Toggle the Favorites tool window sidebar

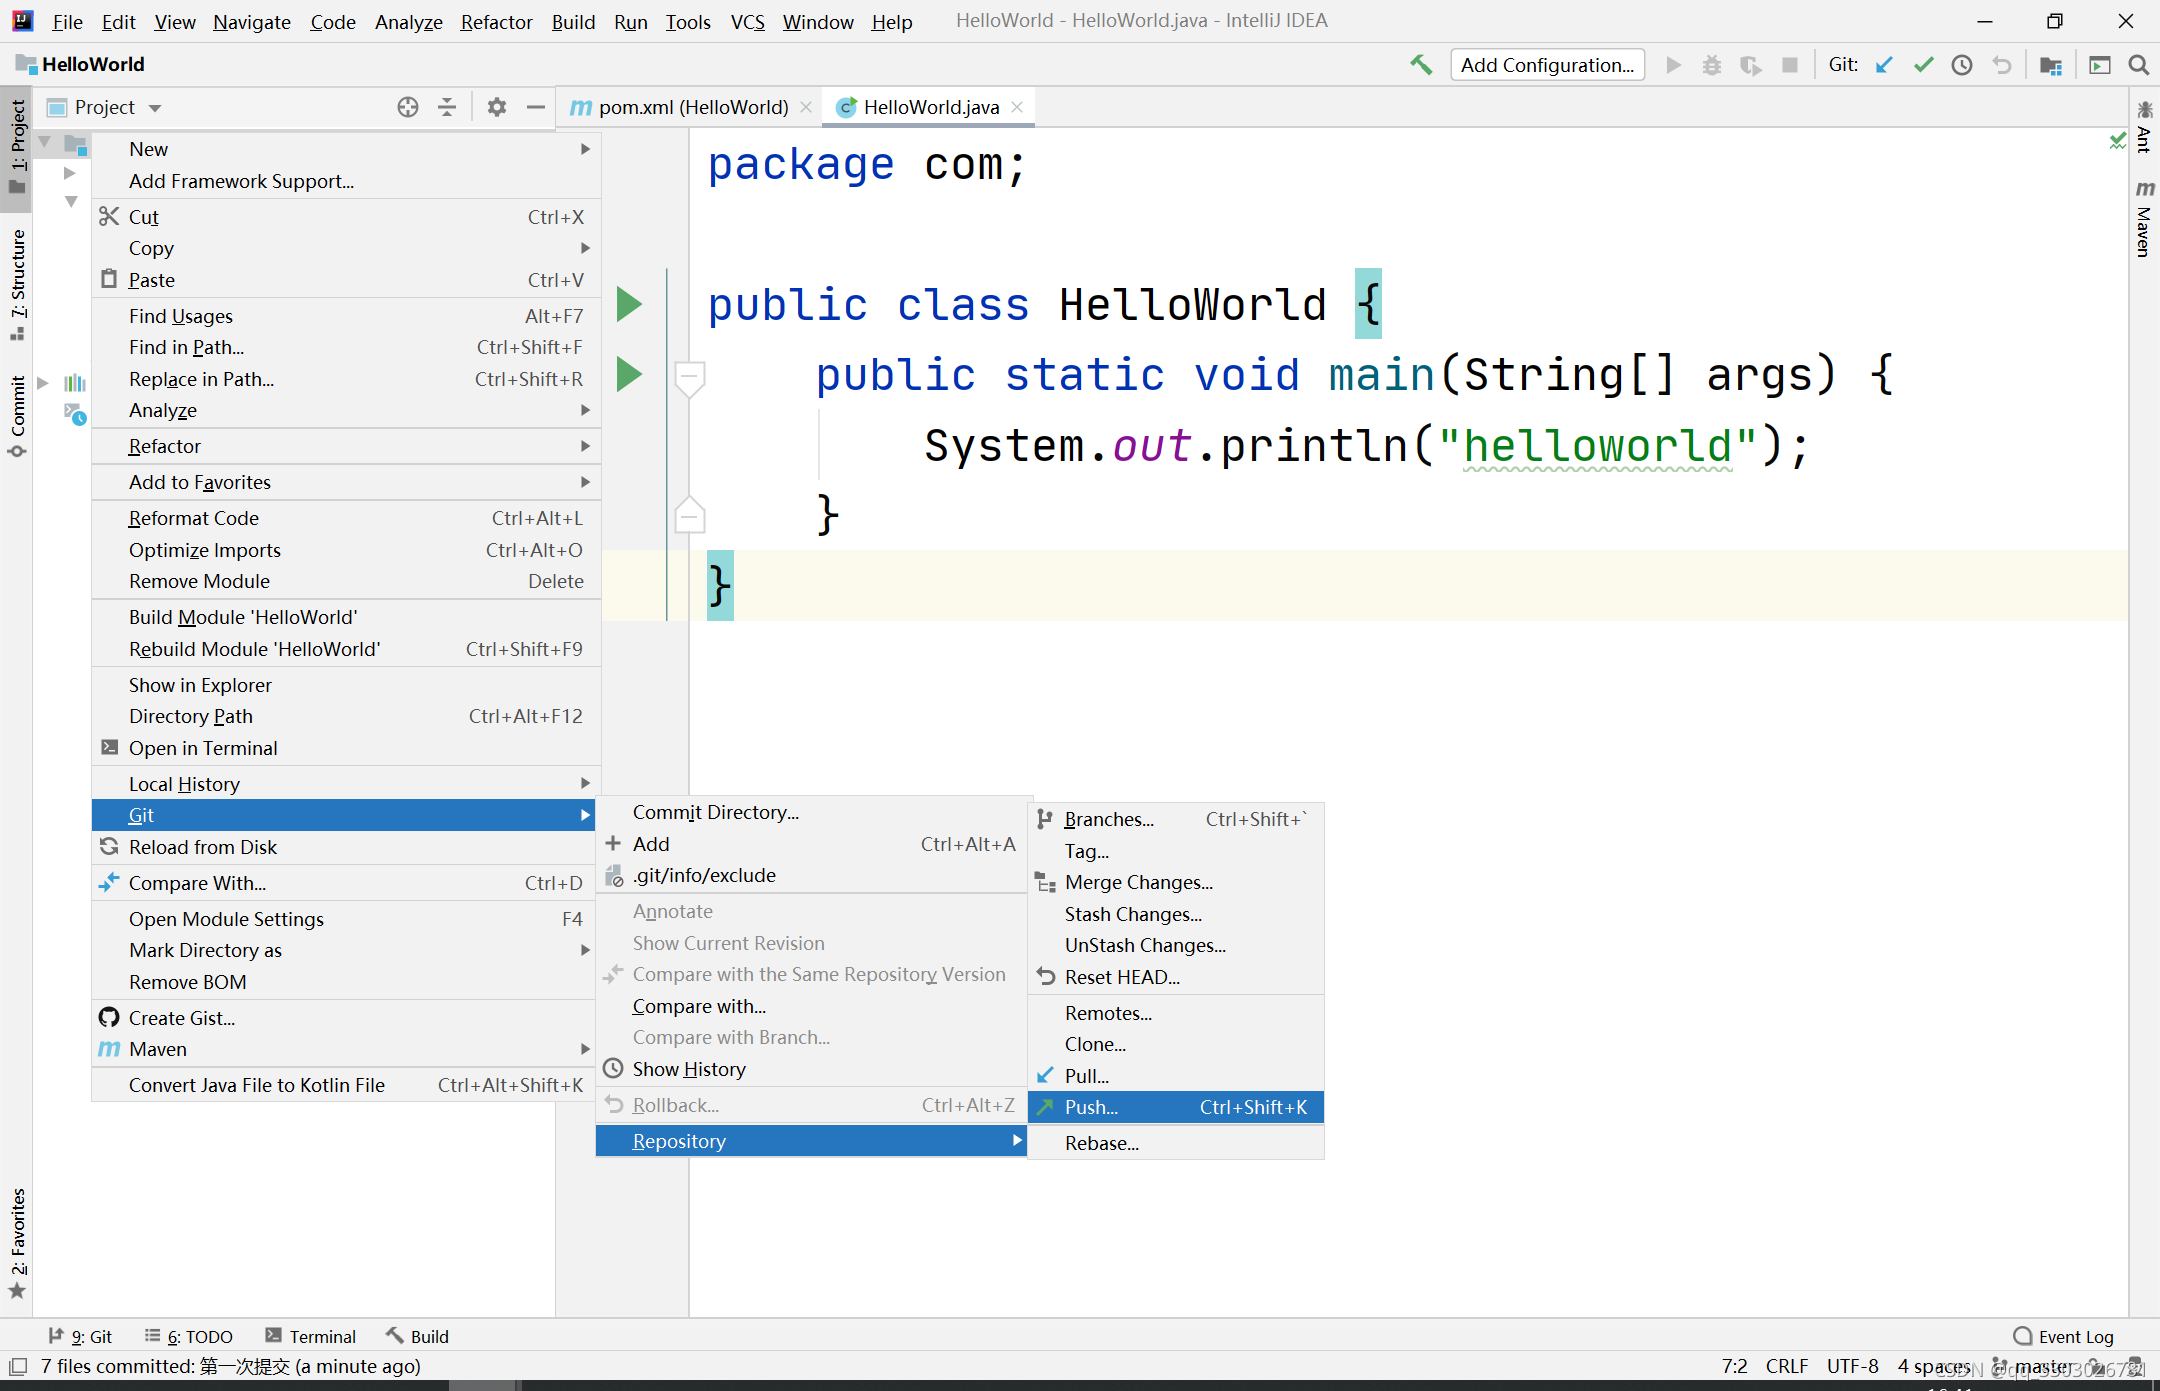click(x=17, y=1242)
